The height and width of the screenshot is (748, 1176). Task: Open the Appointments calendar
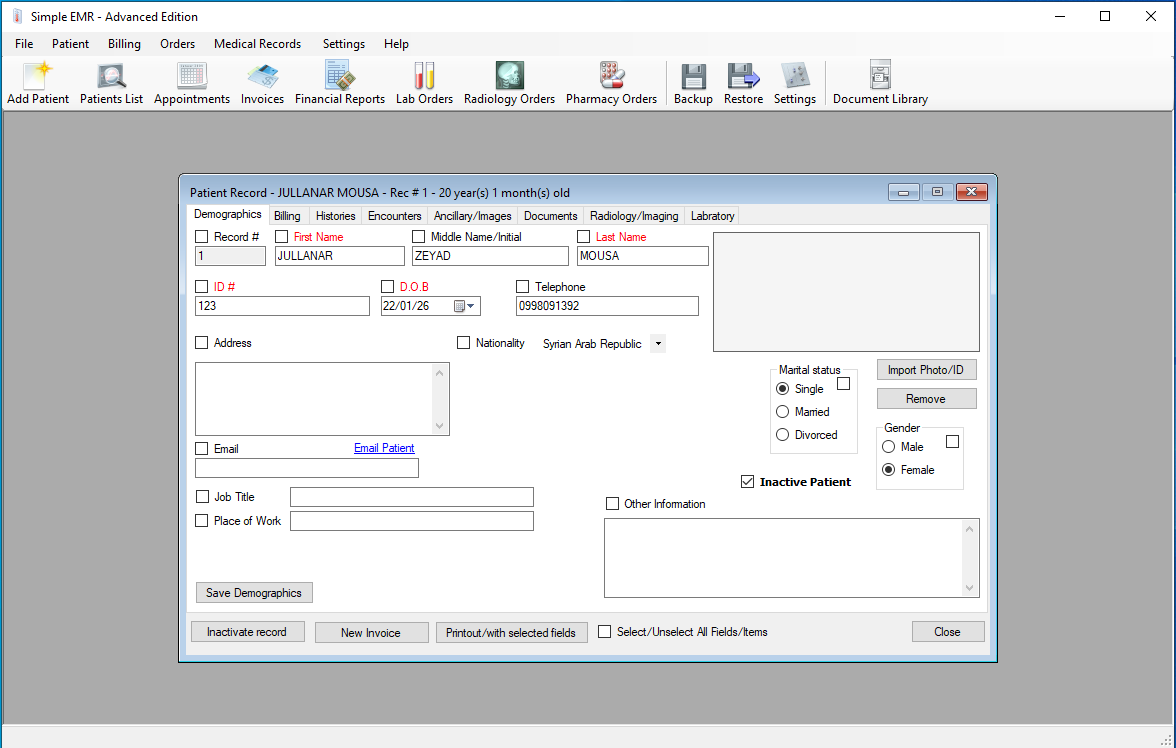[191, 82]
